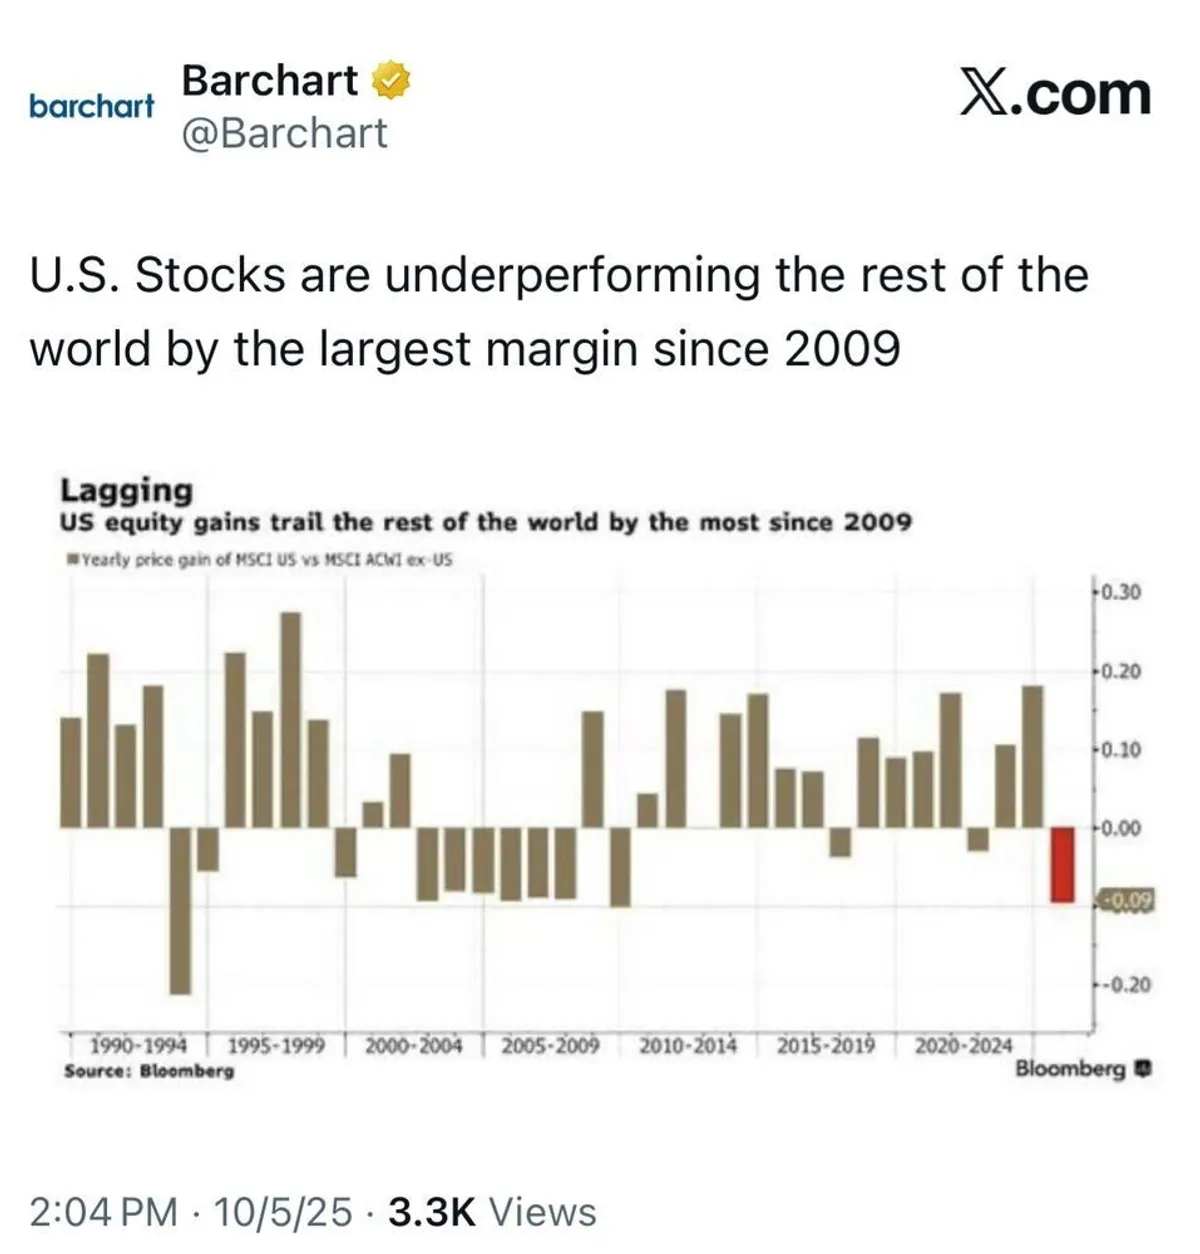1200x1254 pixels.
Task: Click the Bloomberg terminal icon at chart corner
Action: [x=1145, y=1068]
